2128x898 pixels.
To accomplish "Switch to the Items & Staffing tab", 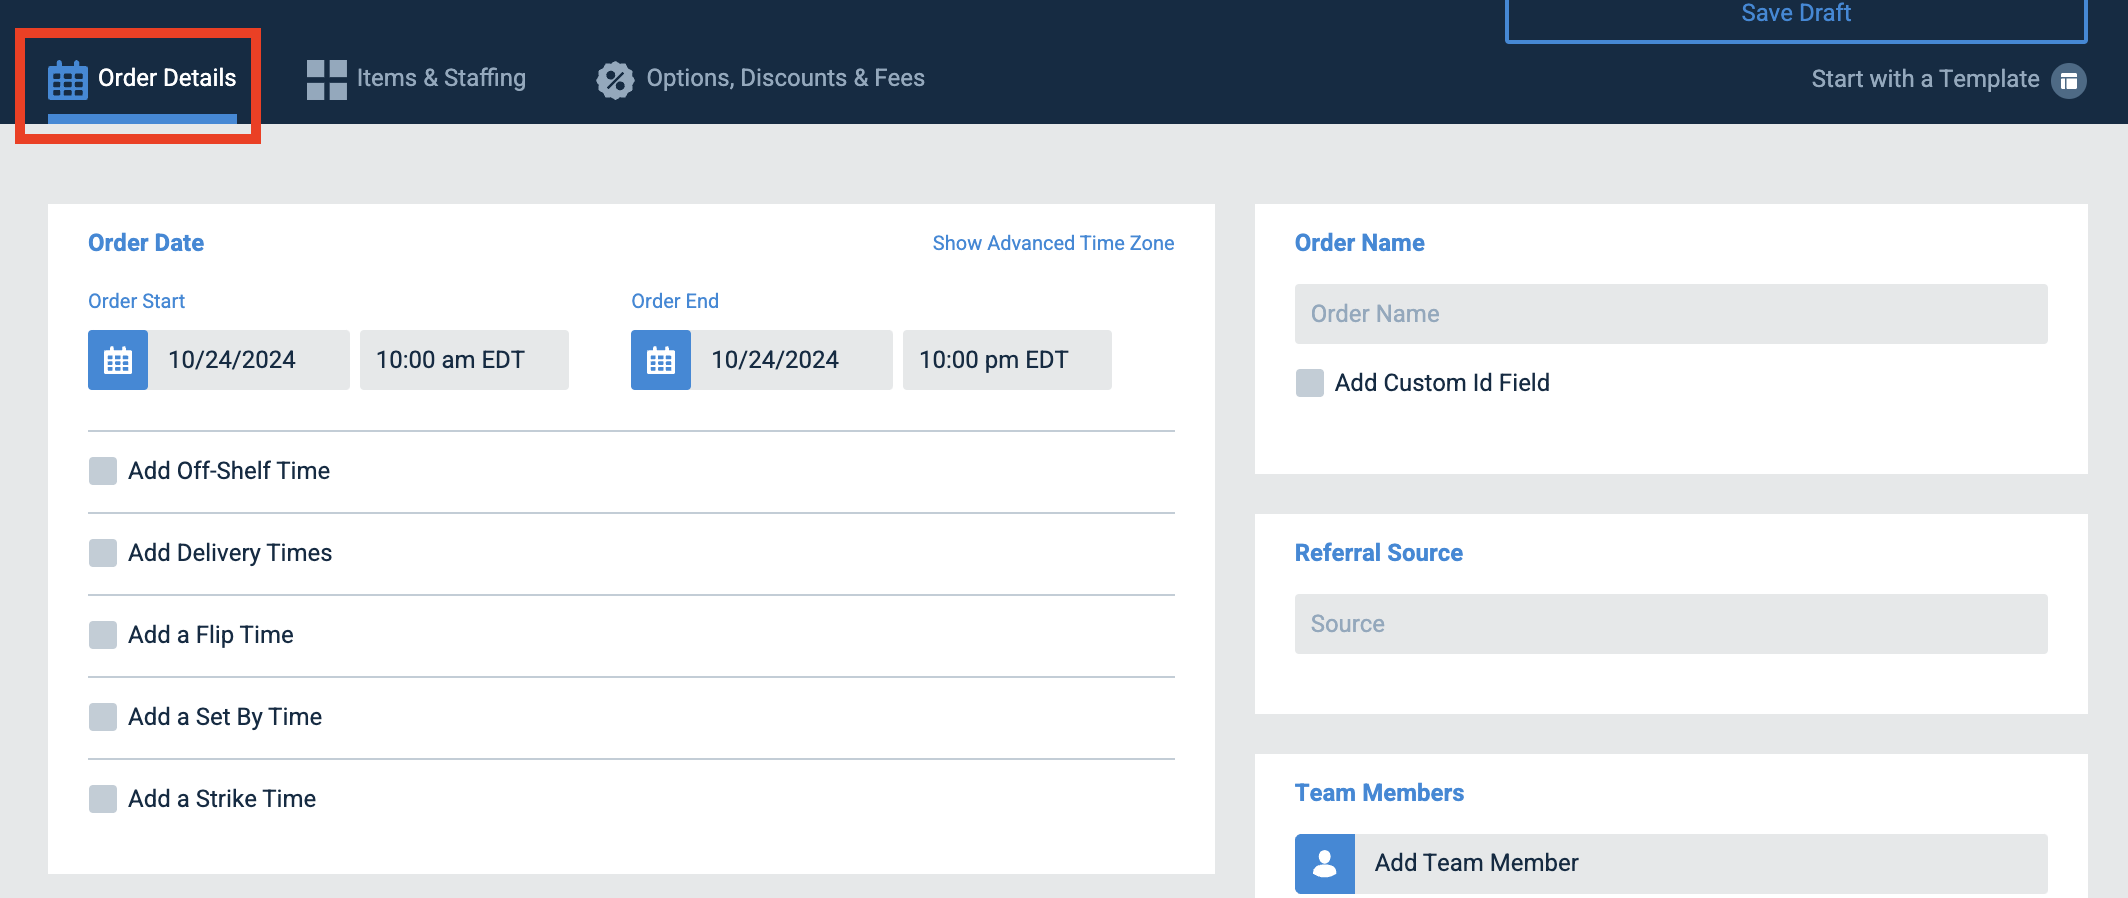I will [x=416, y=78].
